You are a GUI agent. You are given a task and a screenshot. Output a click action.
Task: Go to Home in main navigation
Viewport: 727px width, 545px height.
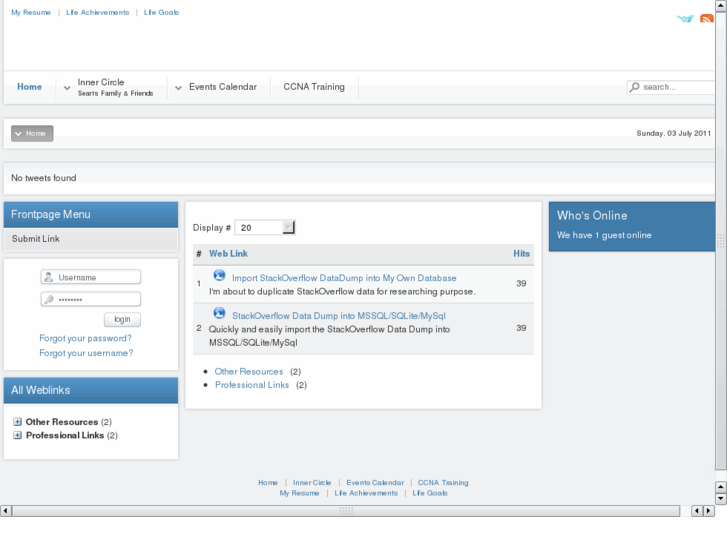pyautogui.click(x=29, y=87)
